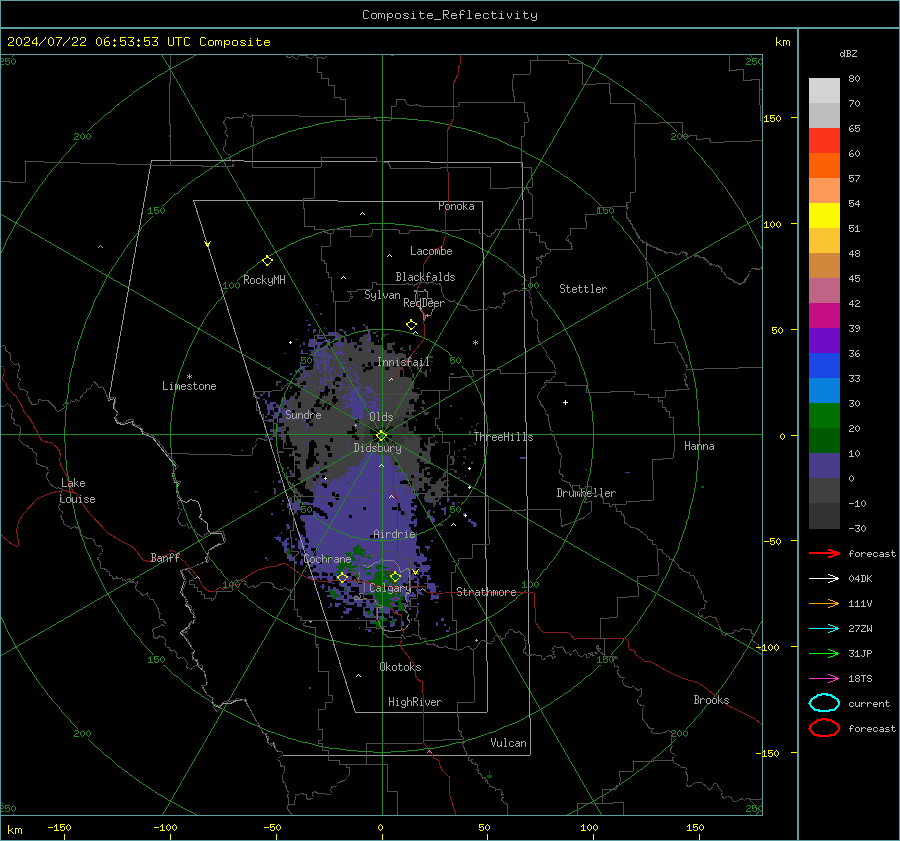
Task: Click the Airdrie label
Action: (x=394, y=534)
